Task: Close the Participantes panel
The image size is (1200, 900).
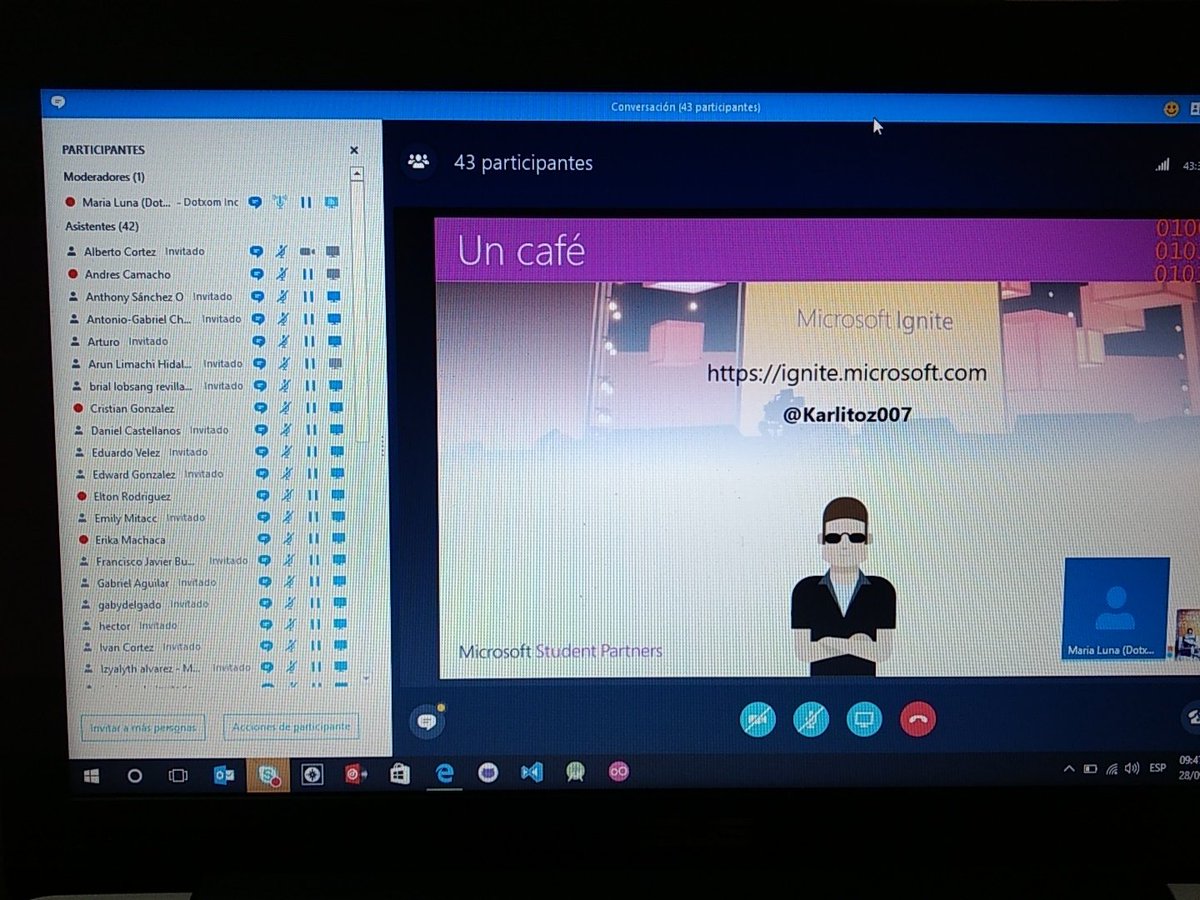Action: coord(354,150)
